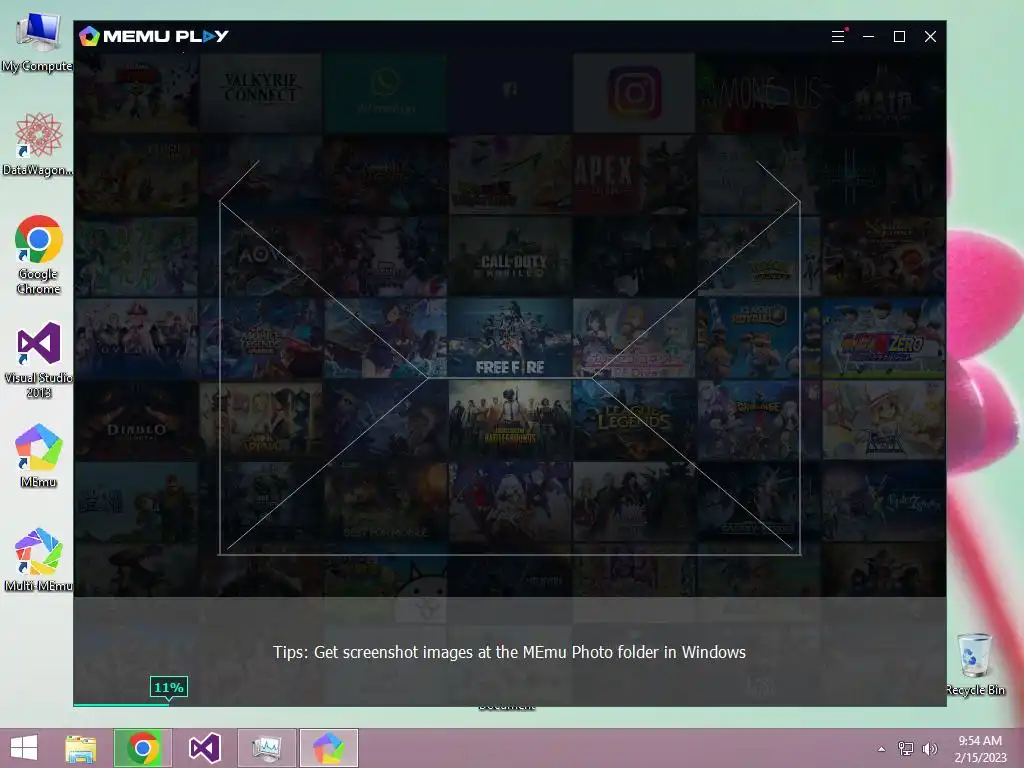
Task: Open volume control tray icon
Action: tap(929, 749)
